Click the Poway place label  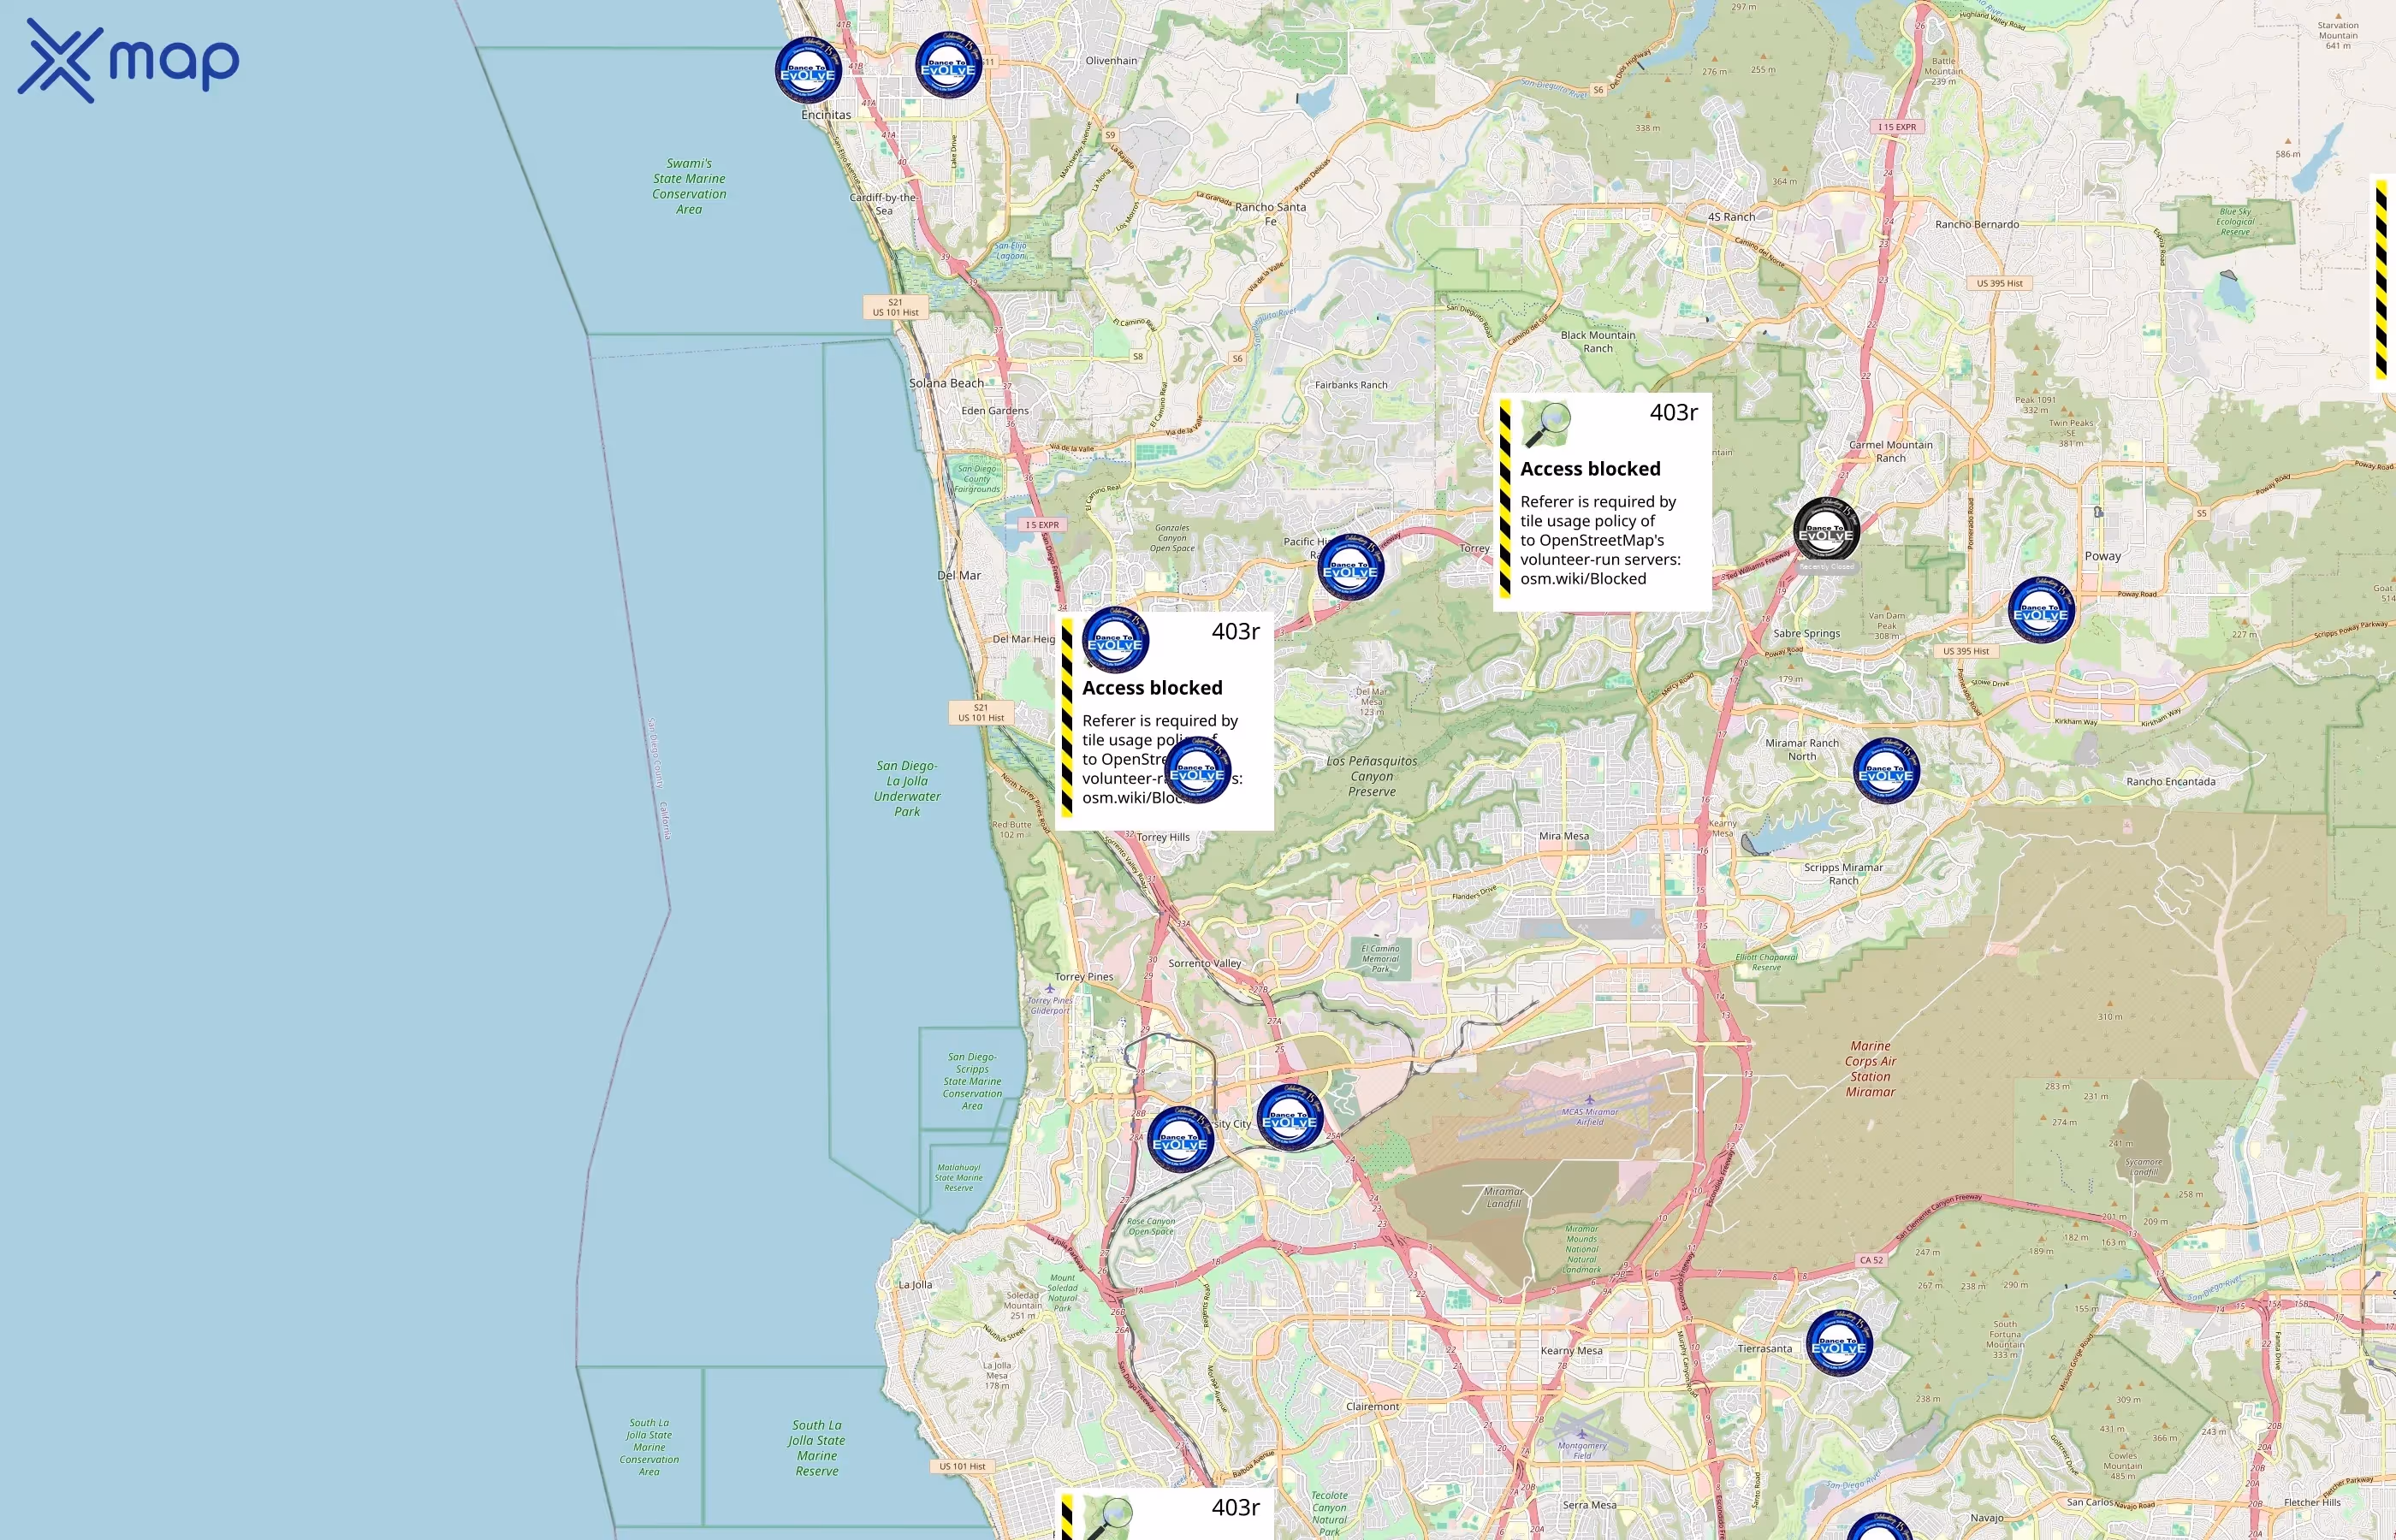2102,556
